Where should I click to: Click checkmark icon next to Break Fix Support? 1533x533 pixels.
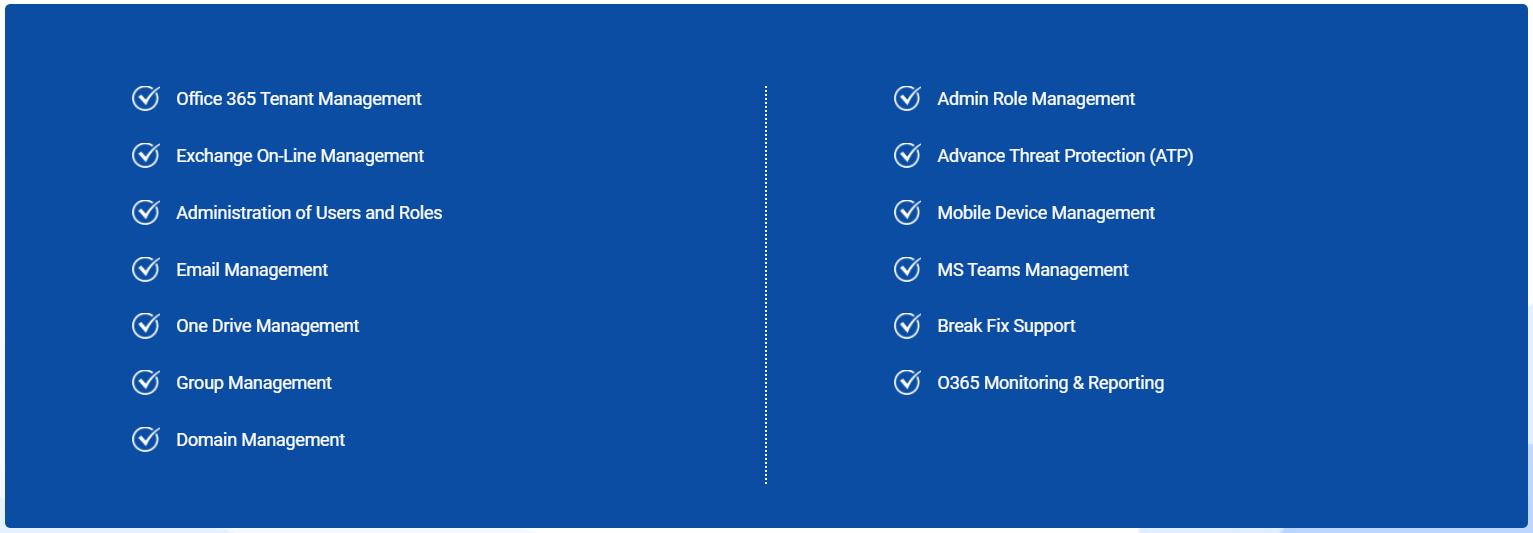pyautogui.click(x=907, y=325)
